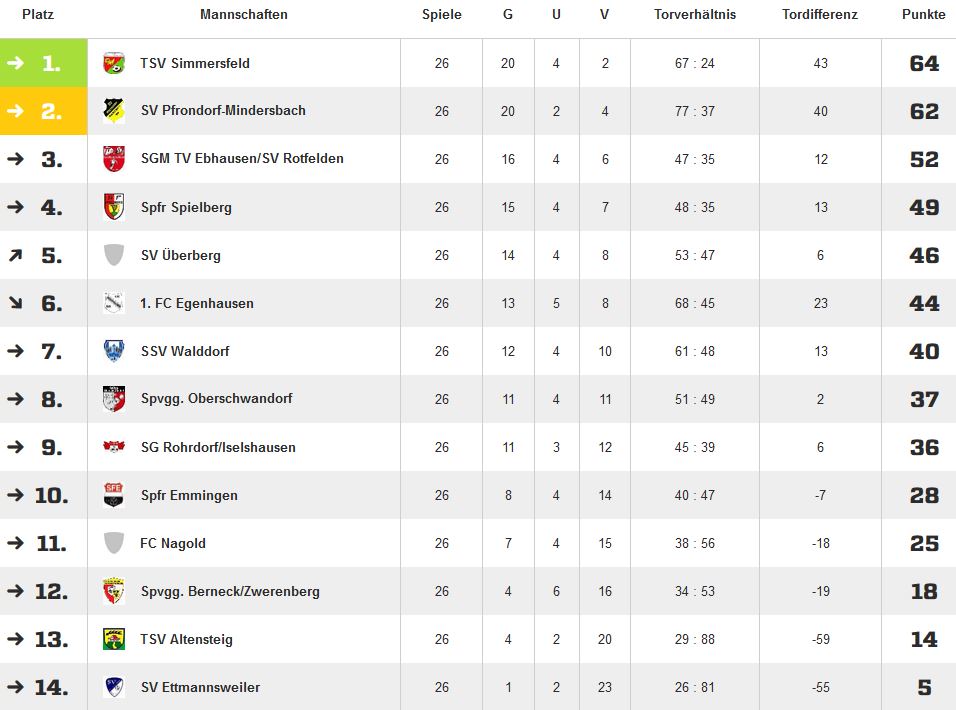Click the SV Ettmannsweiler shield logo

114,687
